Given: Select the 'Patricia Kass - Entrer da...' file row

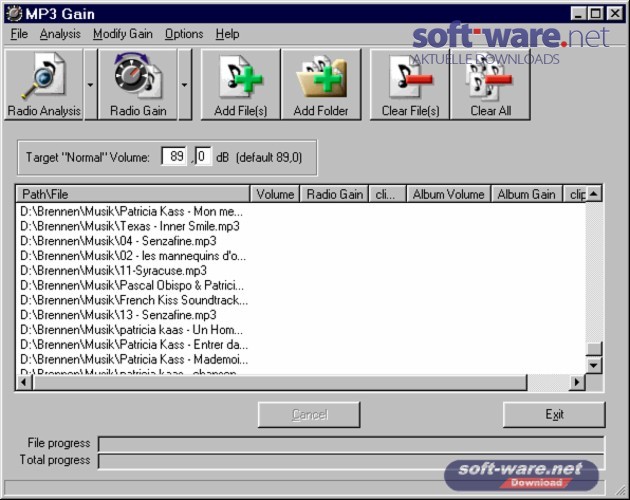Looking at the screenshot, I should 134,345.
